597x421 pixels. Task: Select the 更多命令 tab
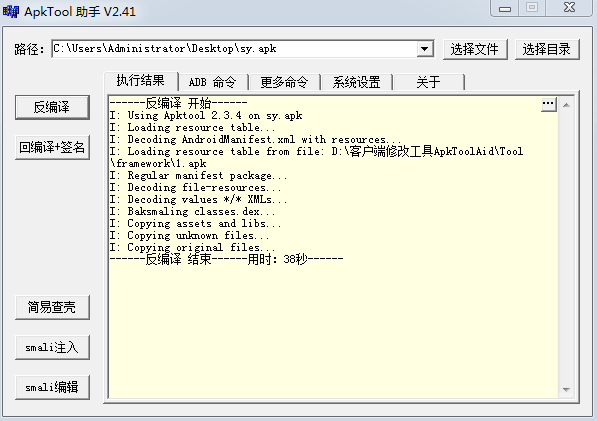click(x=284, y=82)
